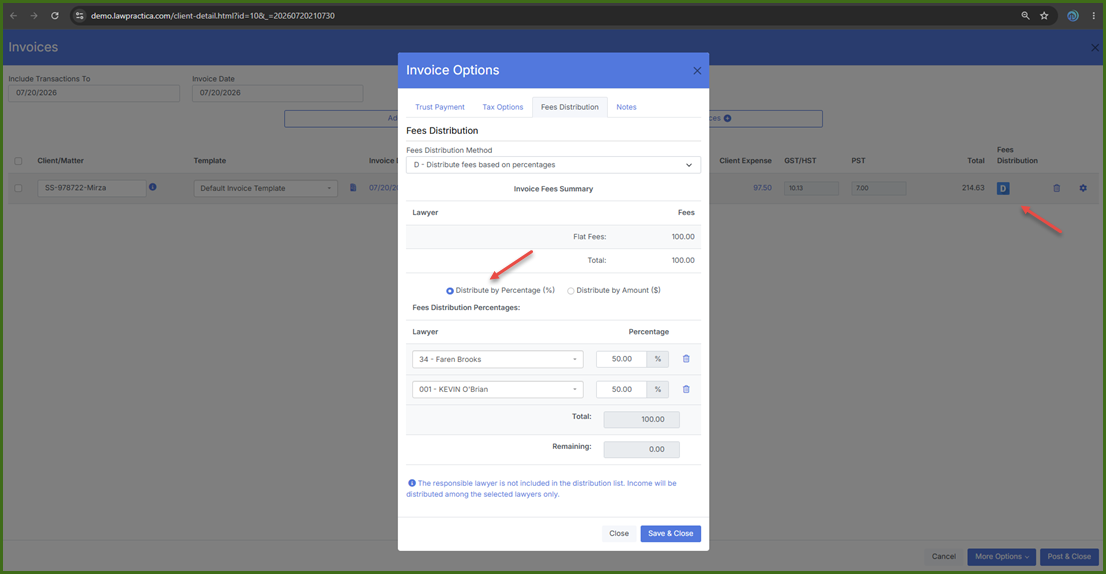Screen dimensions: 1106x574
Task: Click the browser address bar URL
Action: [212, 16]
